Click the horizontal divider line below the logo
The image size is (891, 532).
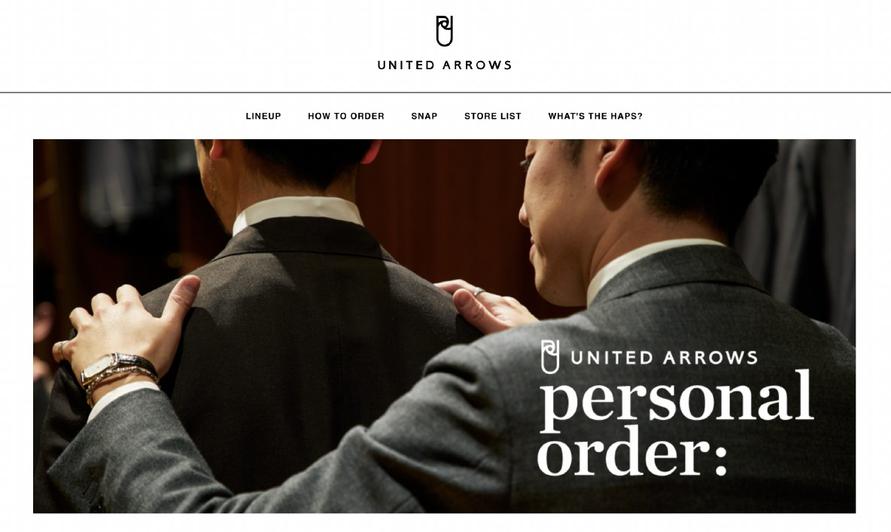click(x=446, y=92)
